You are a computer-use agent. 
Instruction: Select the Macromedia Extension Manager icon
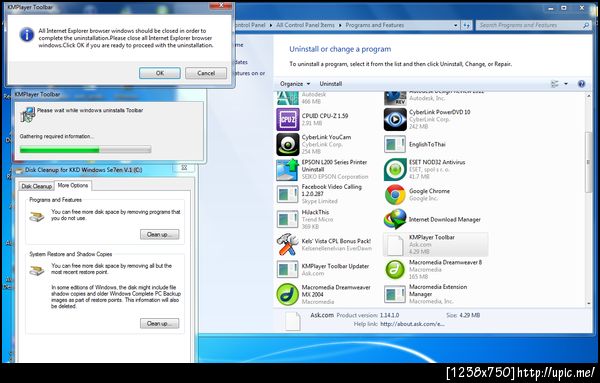point(395,295)
